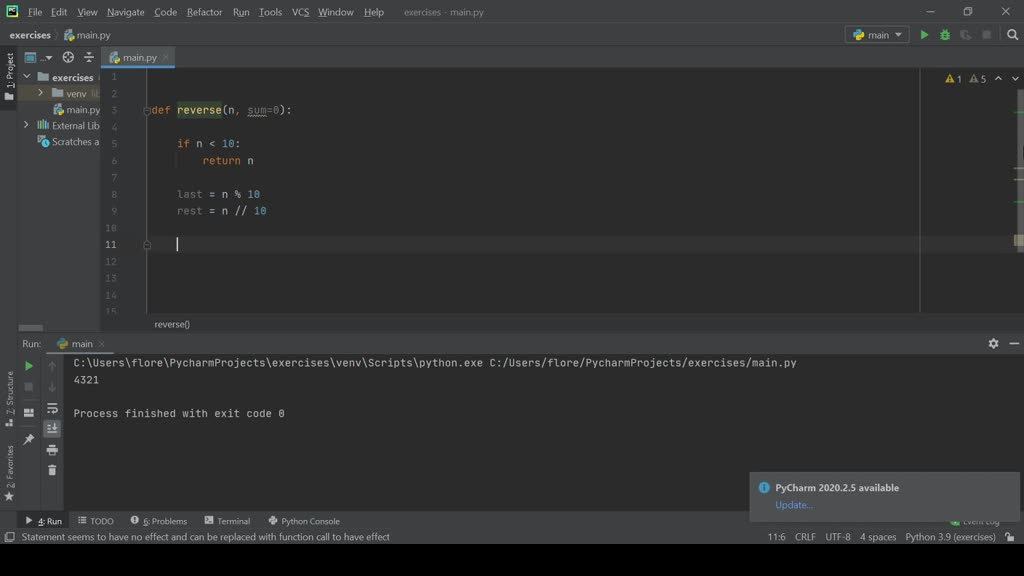Select main.py in the project tree

82,109
